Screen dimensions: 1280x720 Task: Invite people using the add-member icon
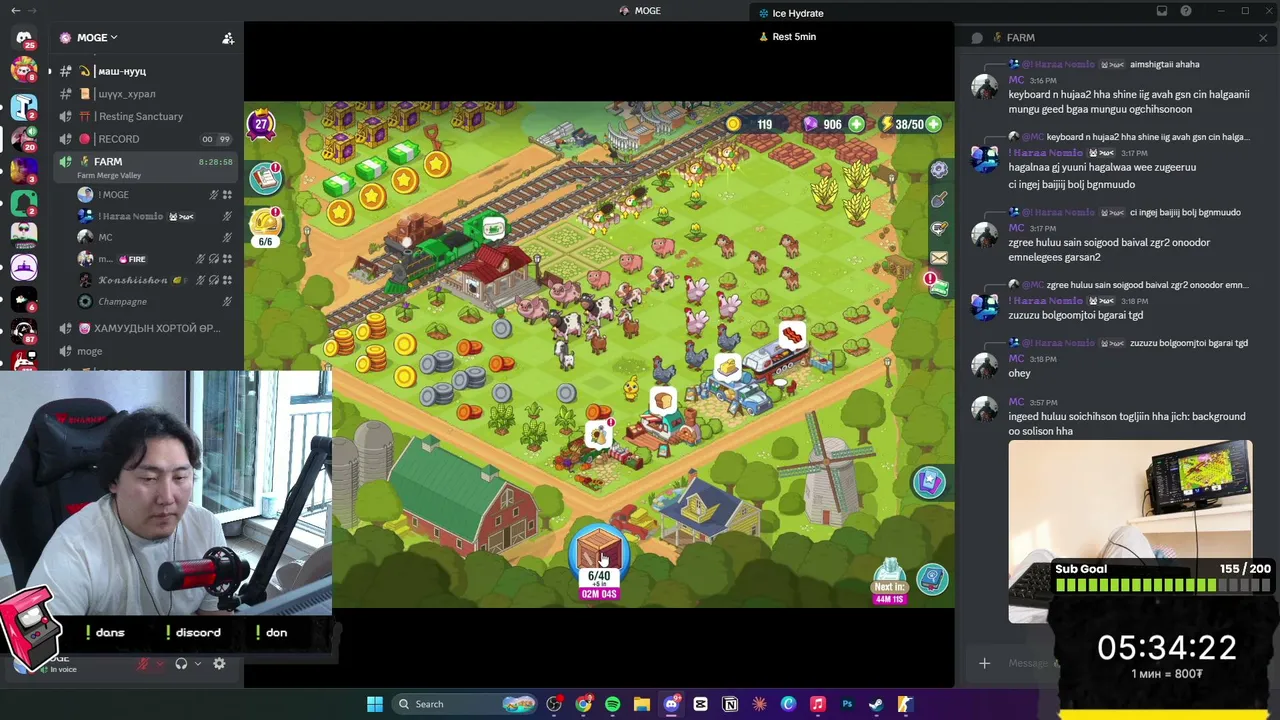[x=228, y=38]
